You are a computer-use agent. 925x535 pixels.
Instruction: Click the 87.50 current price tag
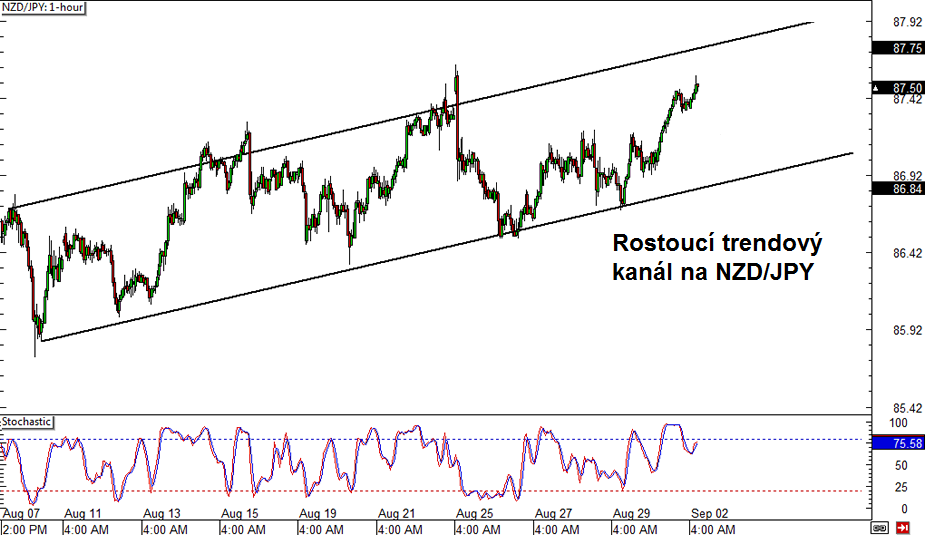point(898,88)
